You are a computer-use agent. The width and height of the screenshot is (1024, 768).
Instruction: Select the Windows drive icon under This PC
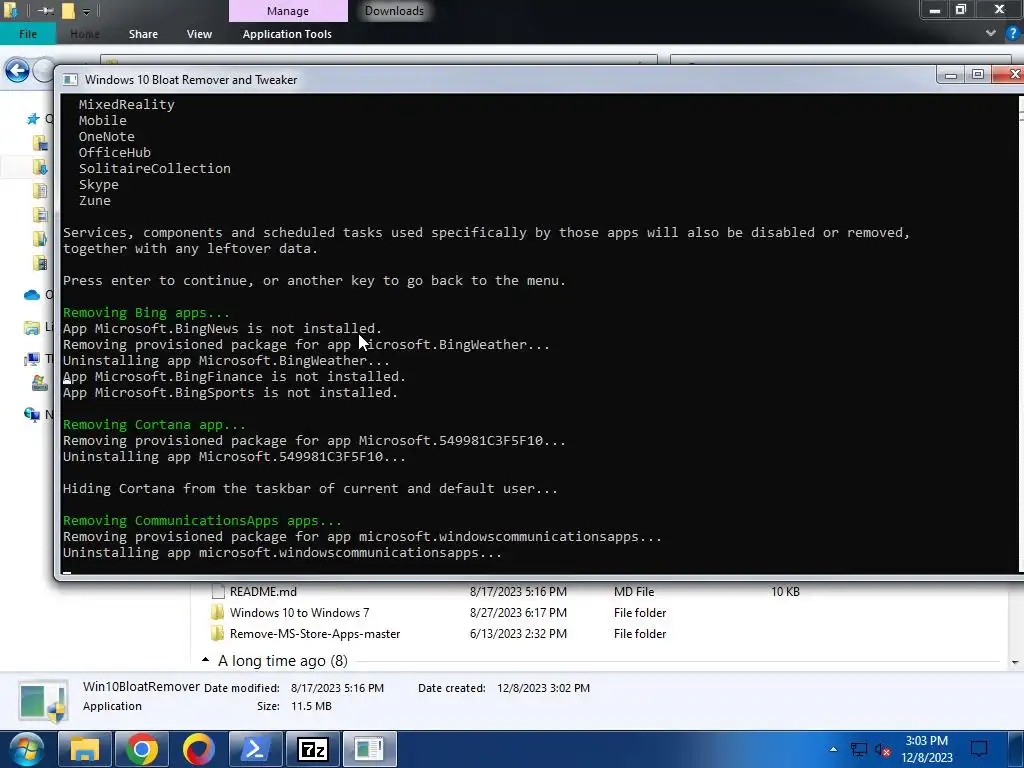(40, 383)
